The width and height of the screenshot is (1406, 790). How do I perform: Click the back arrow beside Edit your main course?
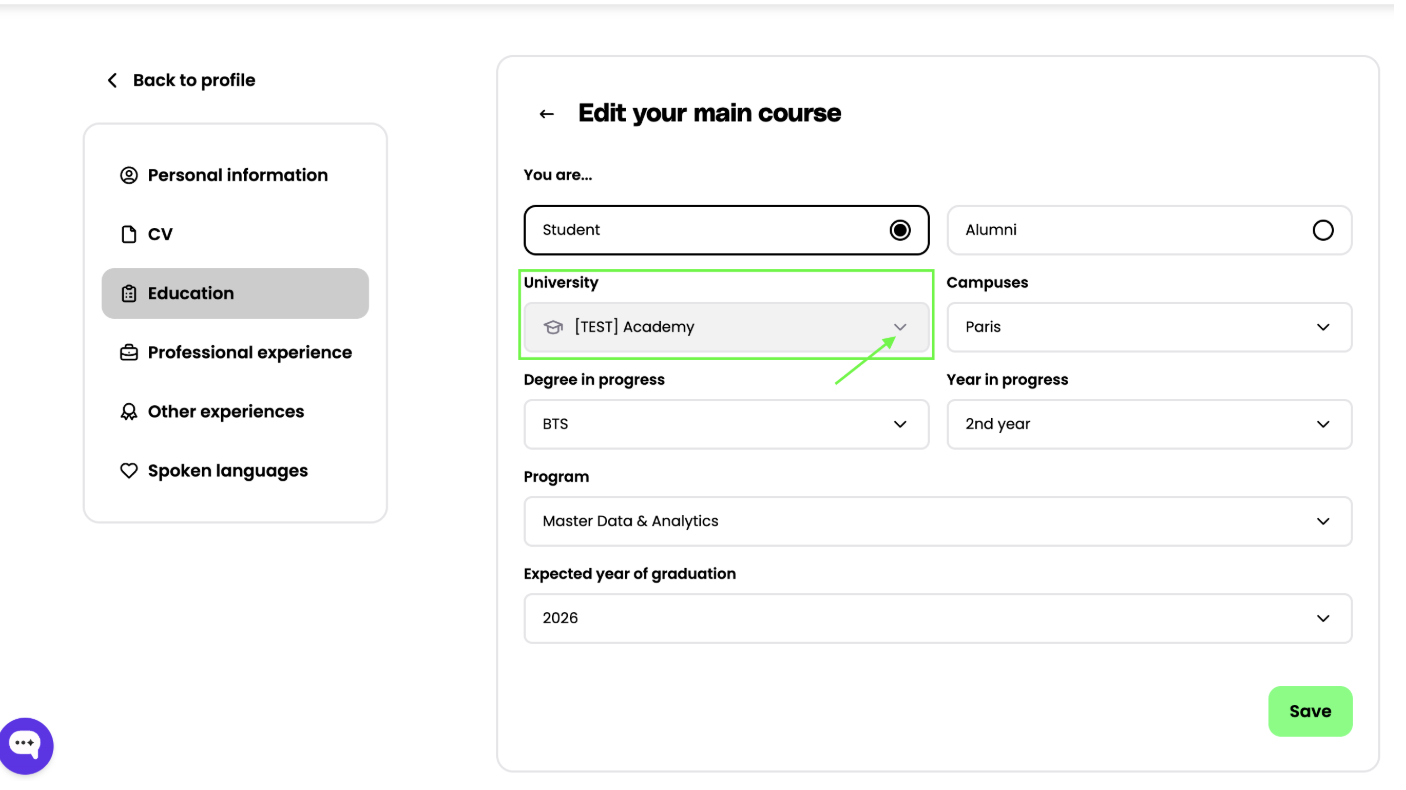546,114
